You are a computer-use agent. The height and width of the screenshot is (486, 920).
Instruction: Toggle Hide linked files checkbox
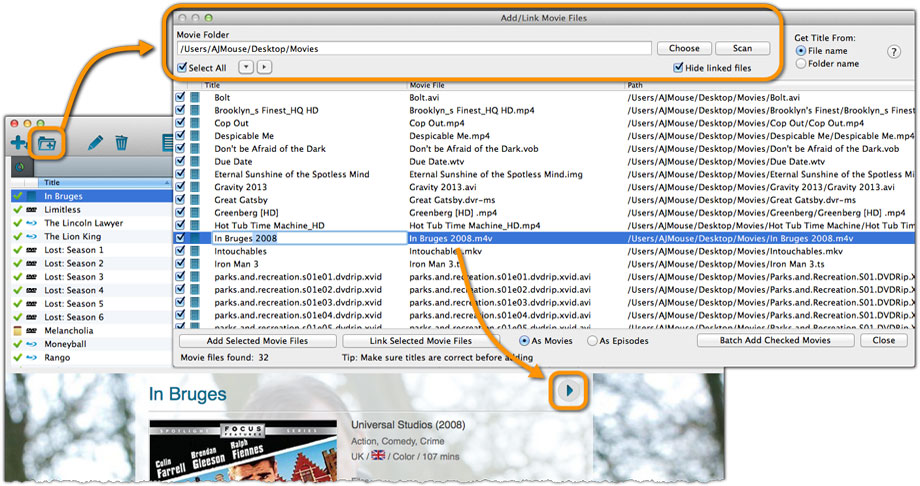point(678,68)
